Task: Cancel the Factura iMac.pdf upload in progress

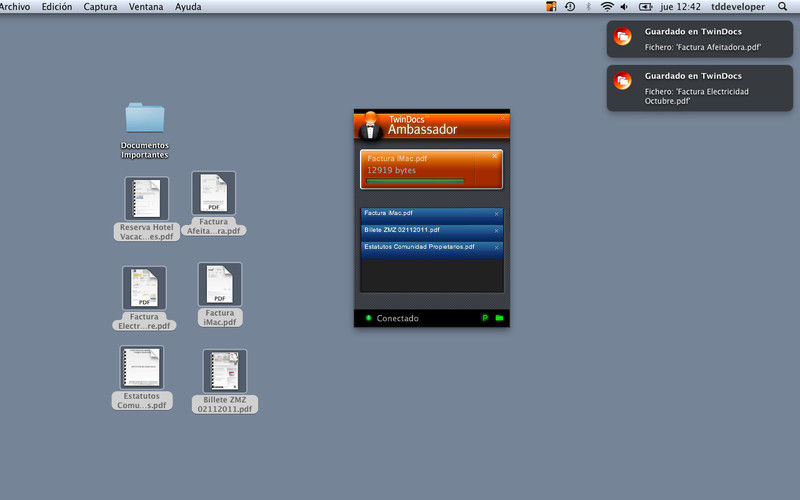Action: coord(494,156)
